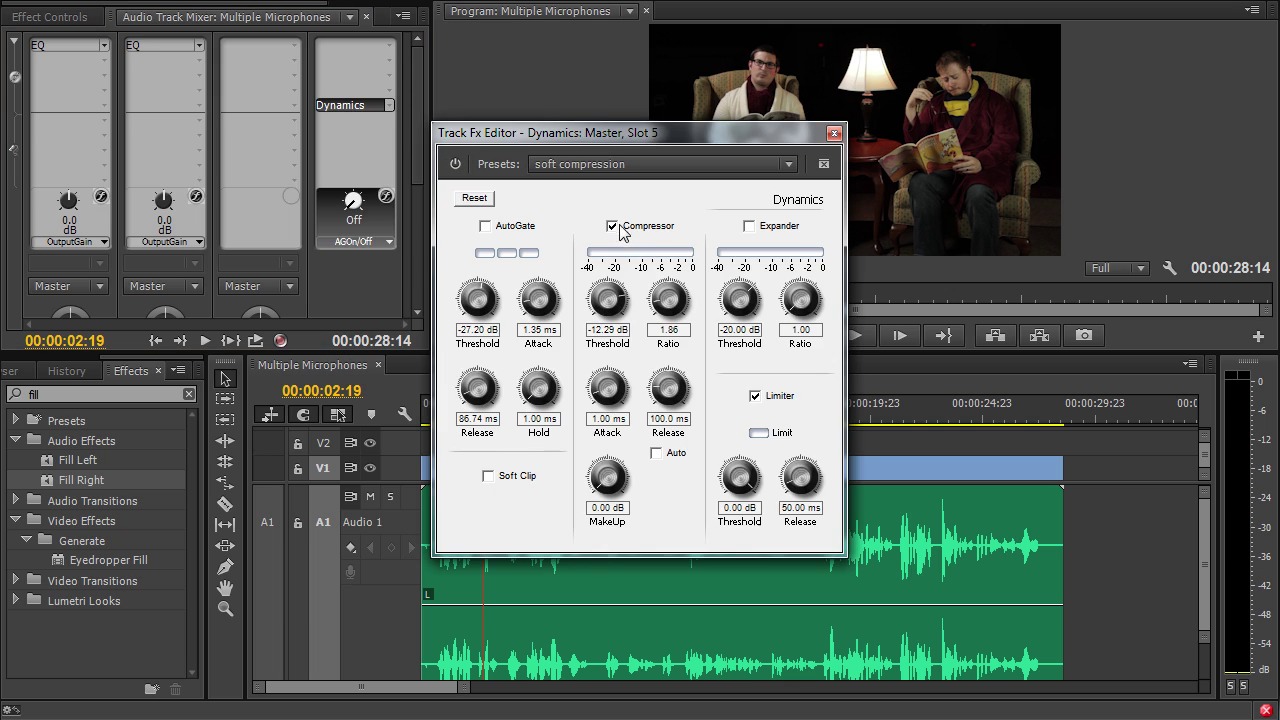The image size is (1280, 720).
Task: Select the Hand tool
Action: pyautogui.click(x=225, y=588)
